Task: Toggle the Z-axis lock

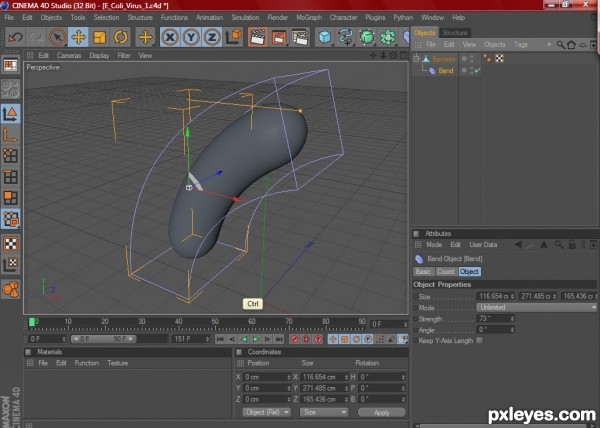Action: point(212,37)
